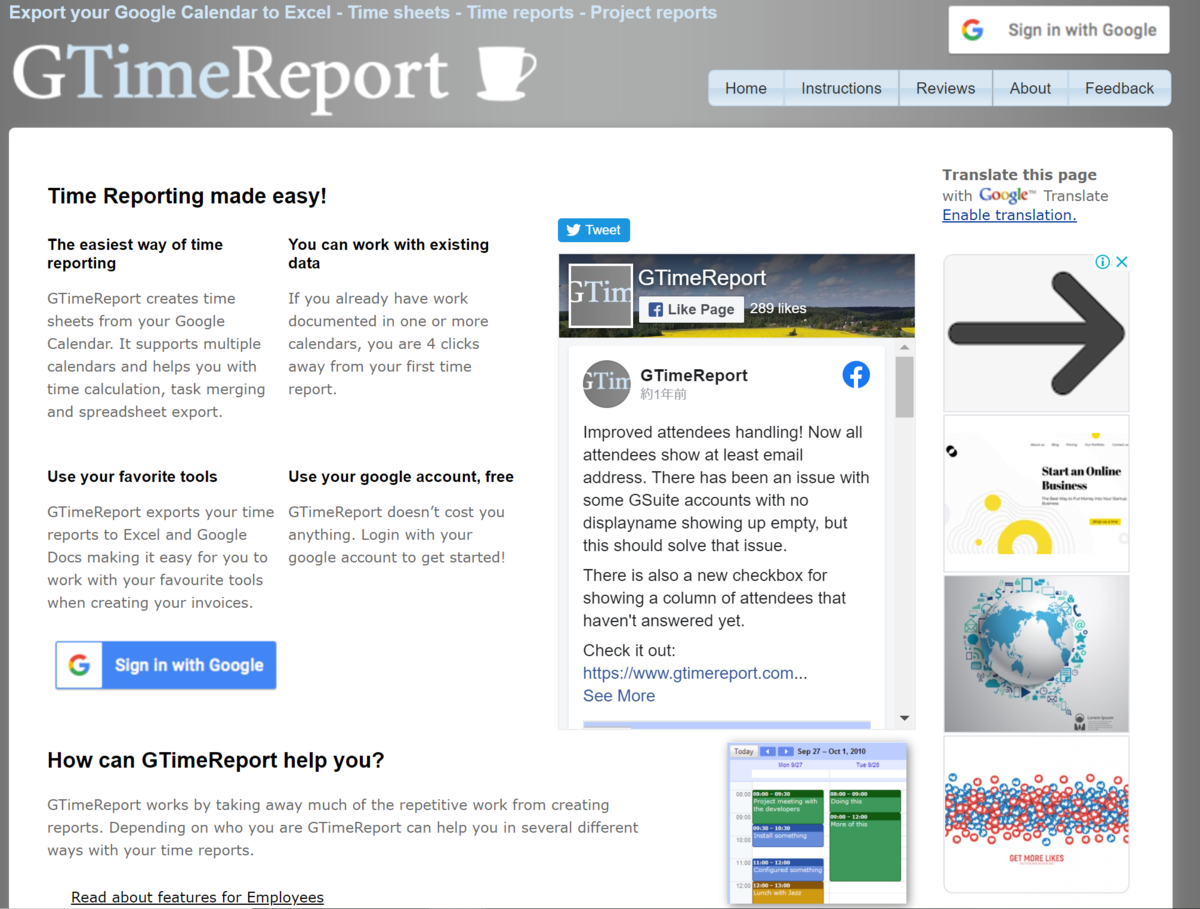Click Today button in calendar screenshot
Viewport: 1200px width, 909px height.
point(744,751)
